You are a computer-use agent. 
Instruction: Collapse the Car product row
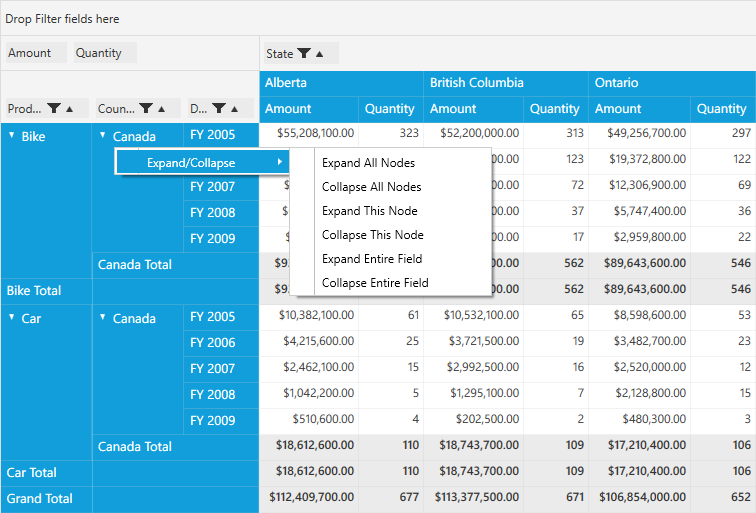(x=12, y=317)
